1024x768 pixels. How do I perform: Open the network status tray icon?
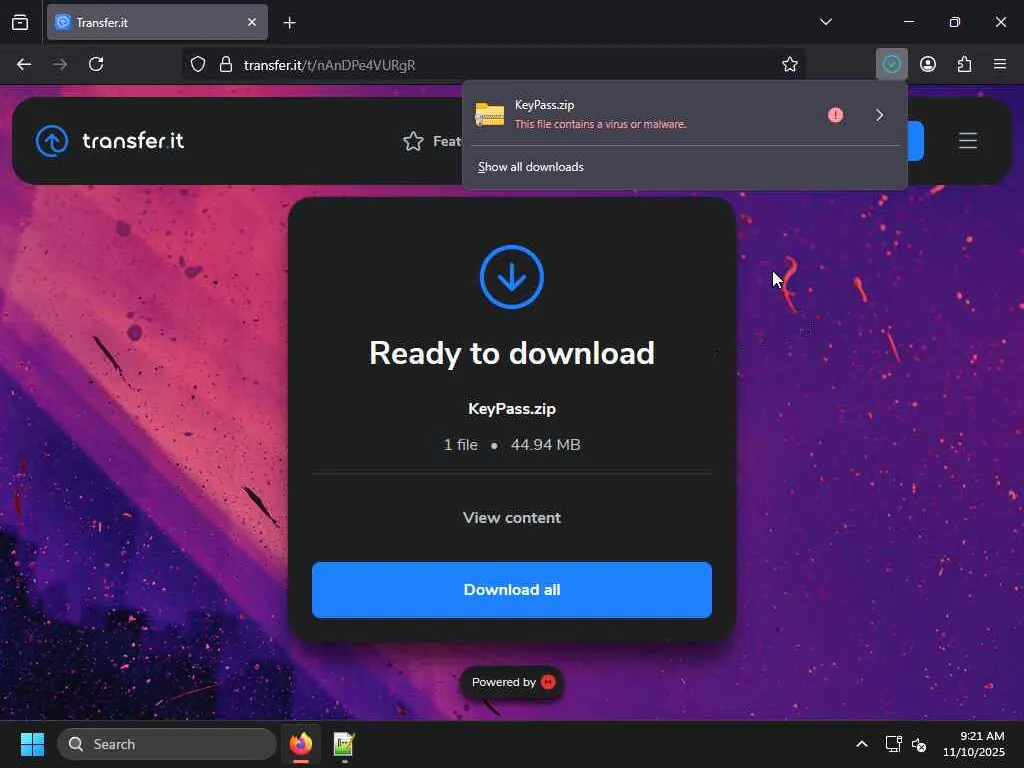click(893, 744)
